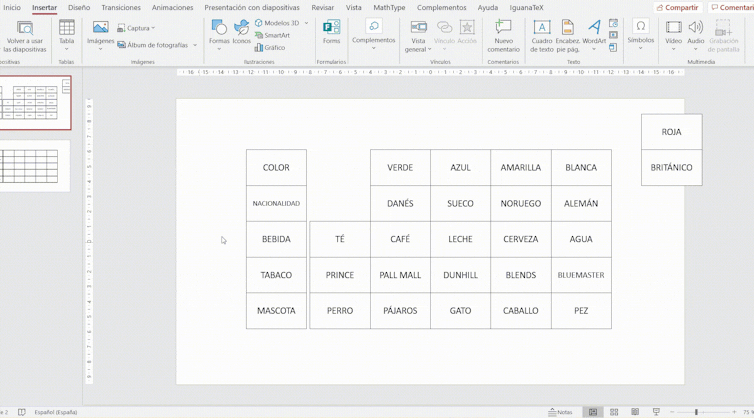Switch to slide sorter view
Screen dimensions: 754x418
pos(614,412)
